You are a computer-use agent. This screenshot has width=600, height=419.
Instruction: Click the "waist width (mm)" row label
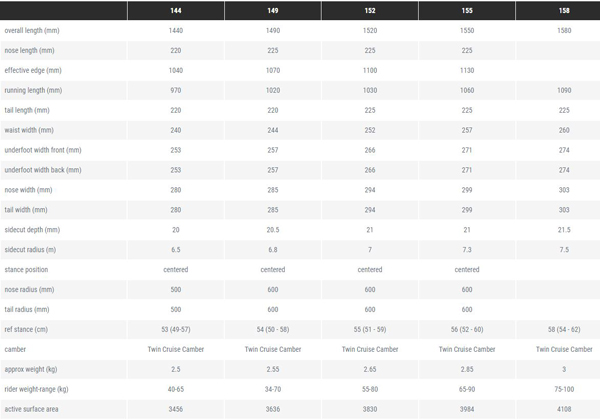coord(31,130)
